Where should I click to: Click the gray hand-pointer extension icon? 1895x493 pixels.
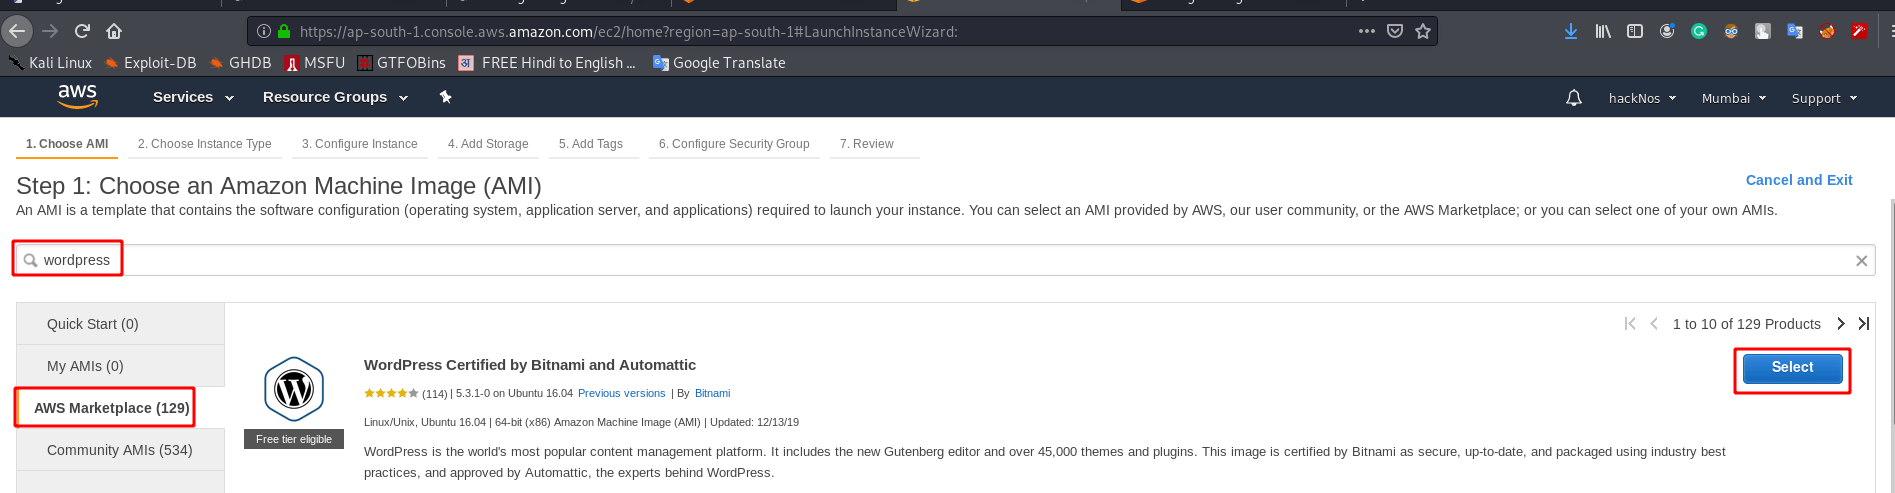coord(1763,31)
